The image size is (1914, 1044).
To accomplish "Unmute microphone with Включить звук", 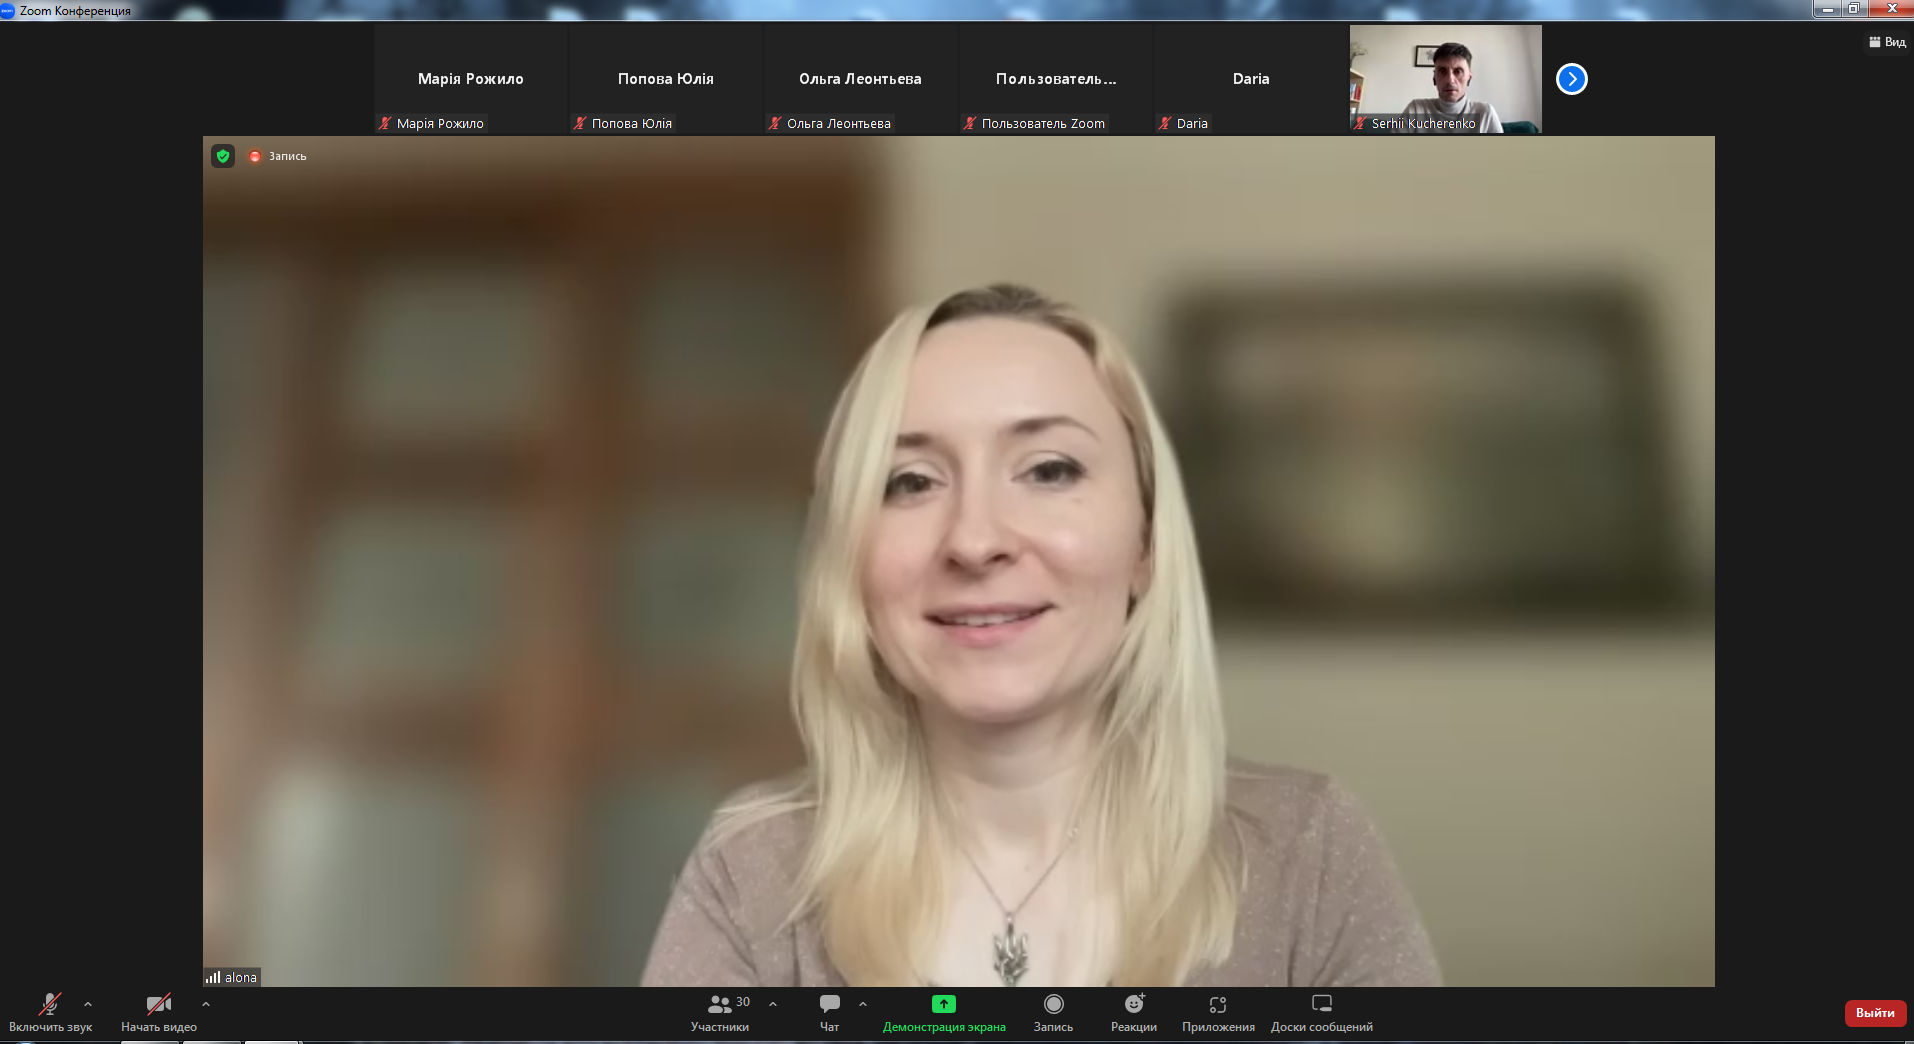I will pos(50,1004).
